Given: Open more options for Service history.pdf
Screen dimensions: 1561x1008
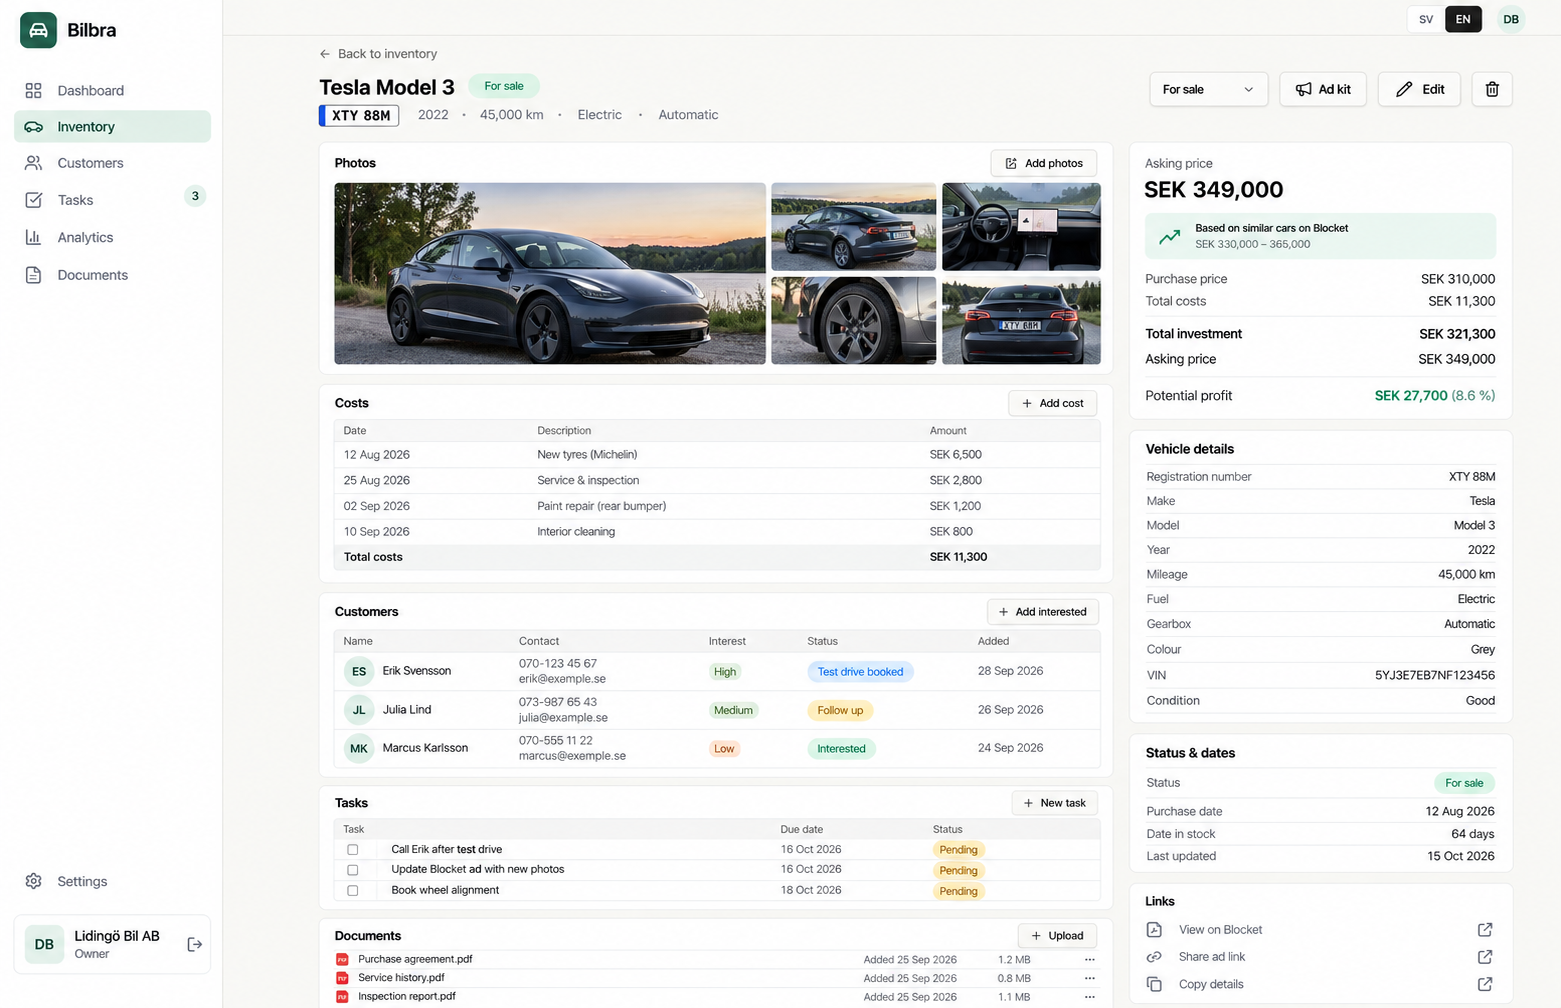Looking at the screenshot, I should (x=1090, y=978).
